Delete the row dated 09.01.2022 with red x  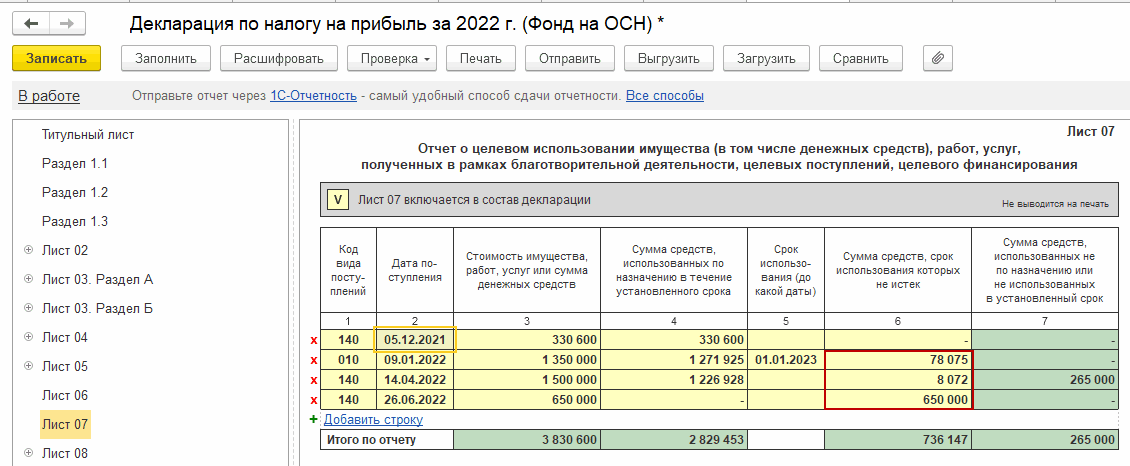point(313,360)
